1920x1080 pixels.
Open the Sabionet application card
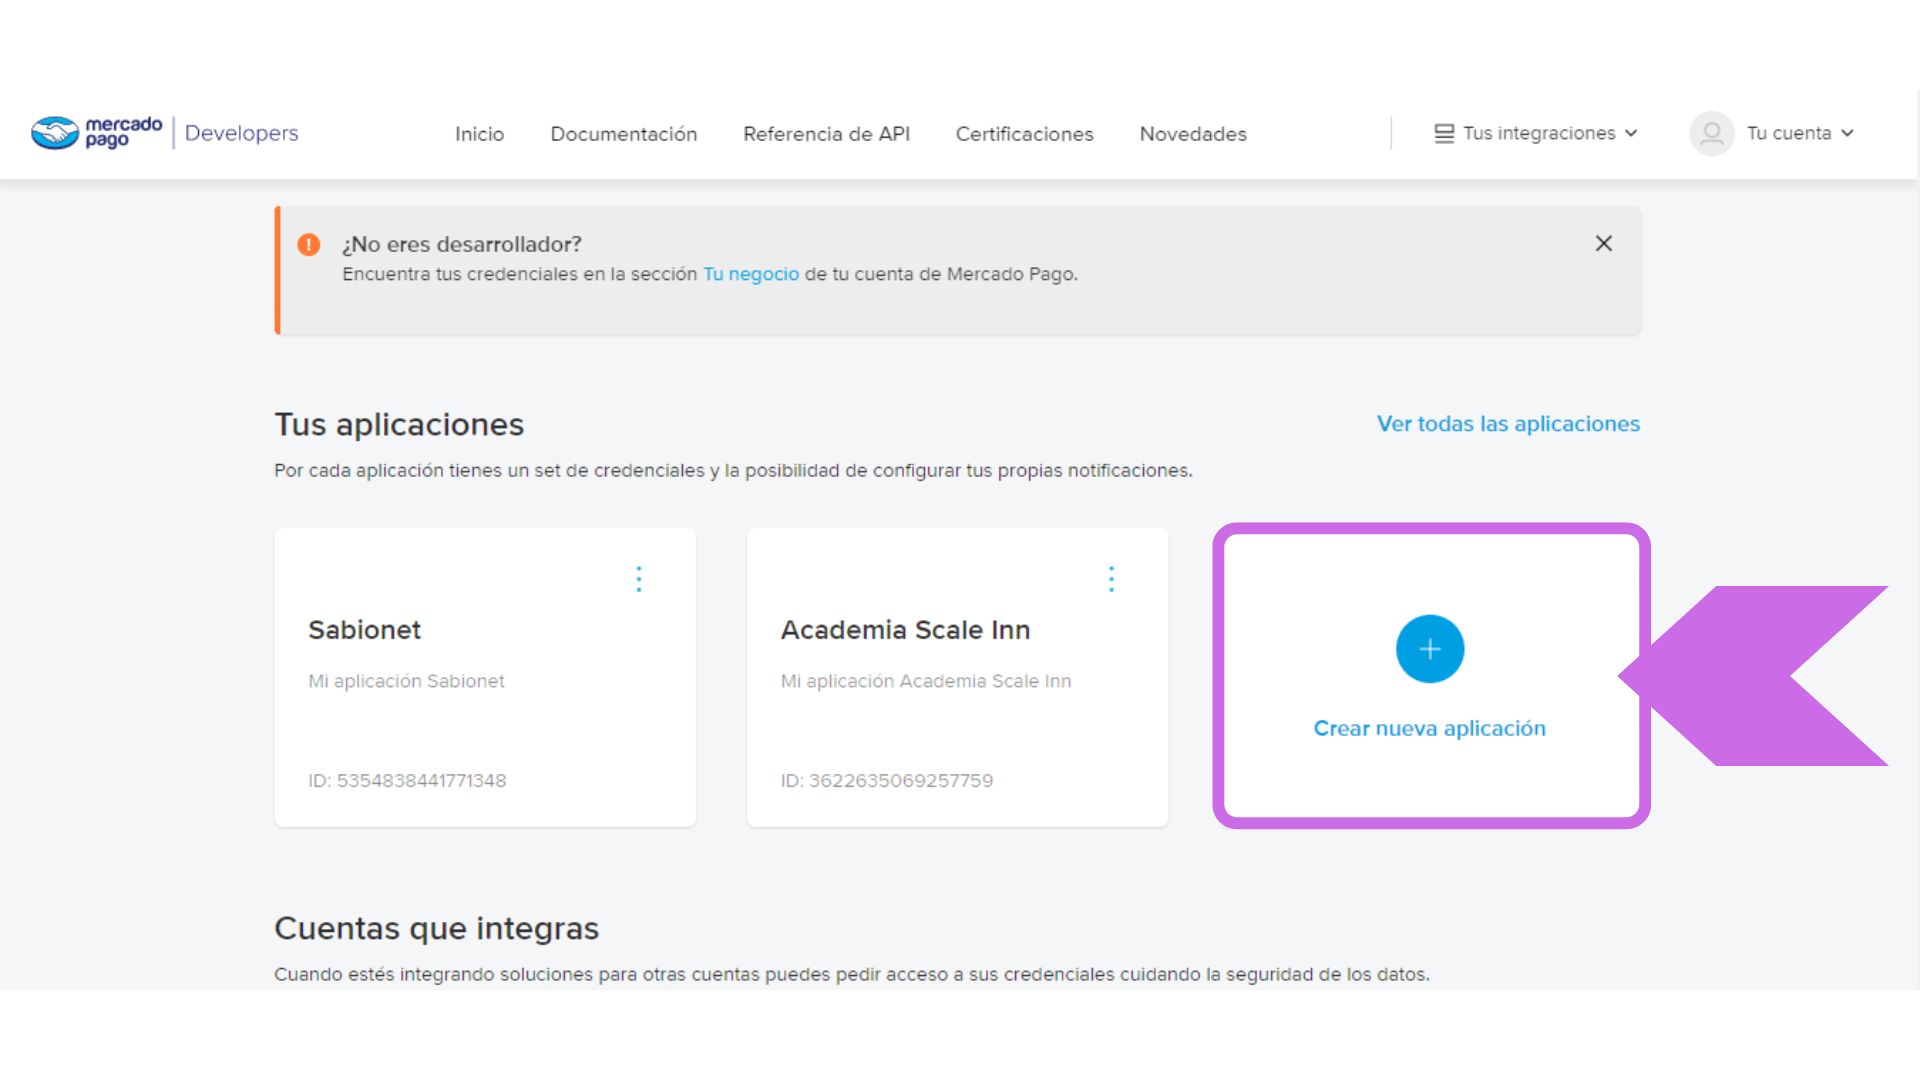(x=485, y=677)
